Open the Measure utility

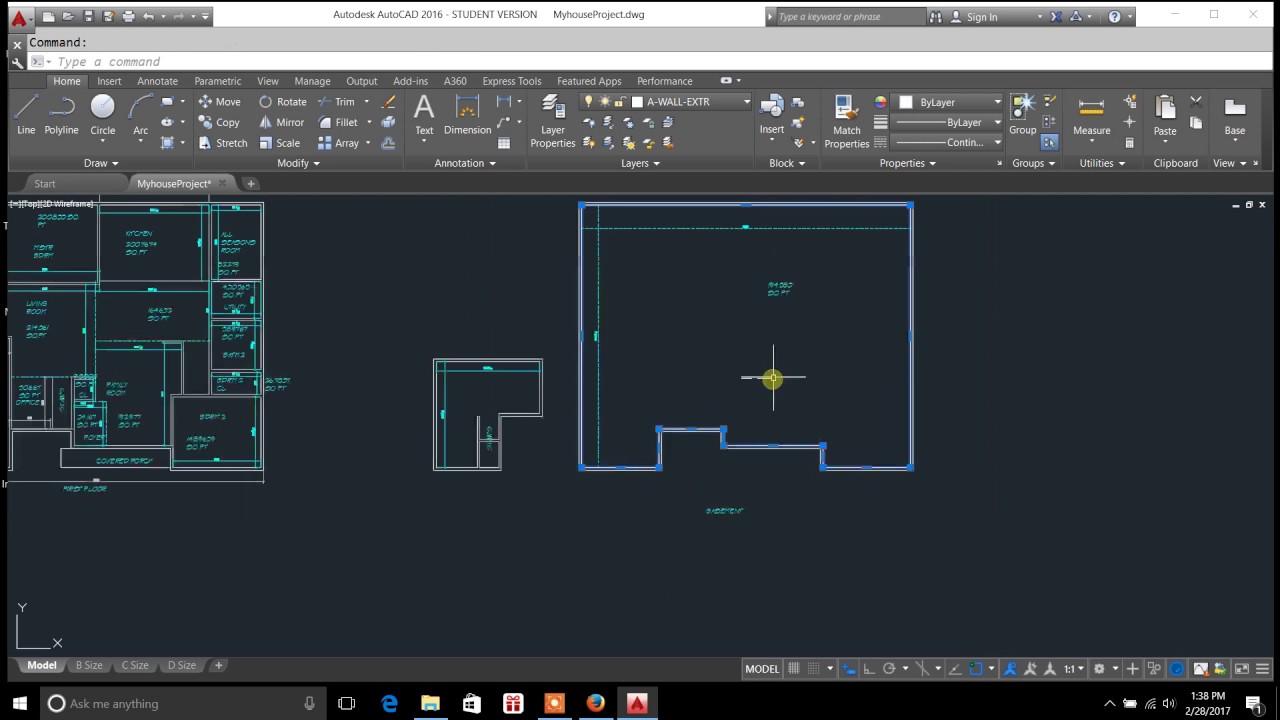pyautogui.click(x=1091, y=114)
